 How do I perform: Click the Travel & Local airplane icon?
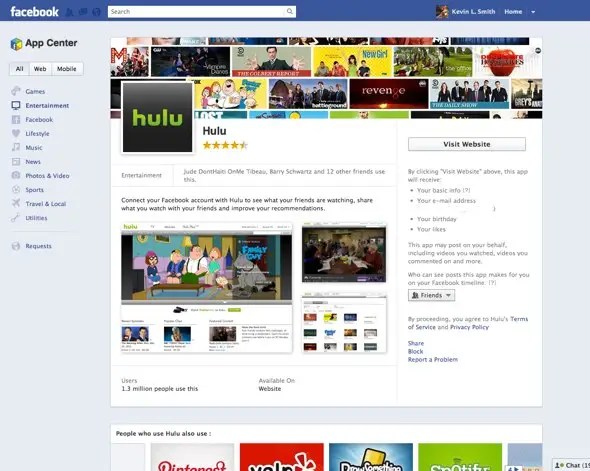click(16, 204)
